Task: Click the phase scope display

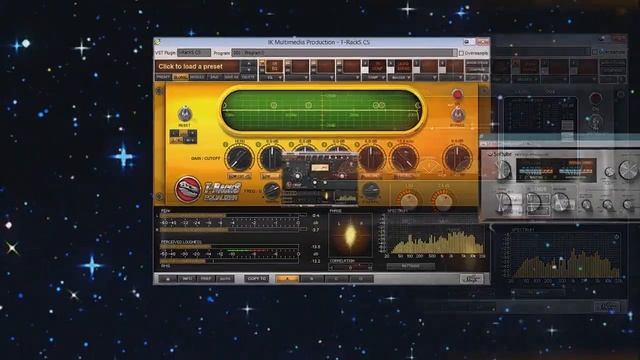Action: [x=350, y=236]
